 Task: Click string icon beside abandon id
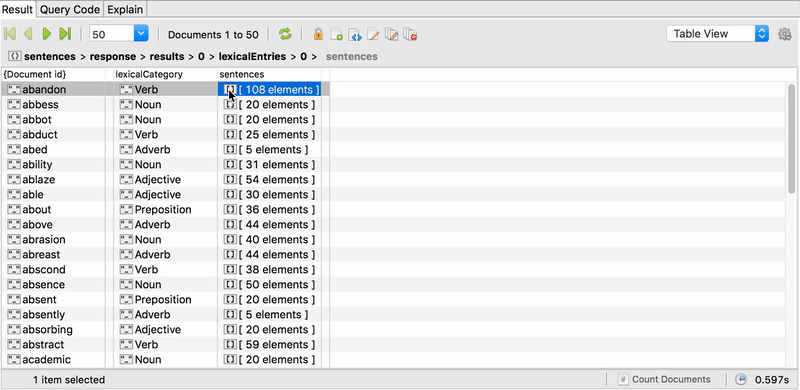point(14,90)
